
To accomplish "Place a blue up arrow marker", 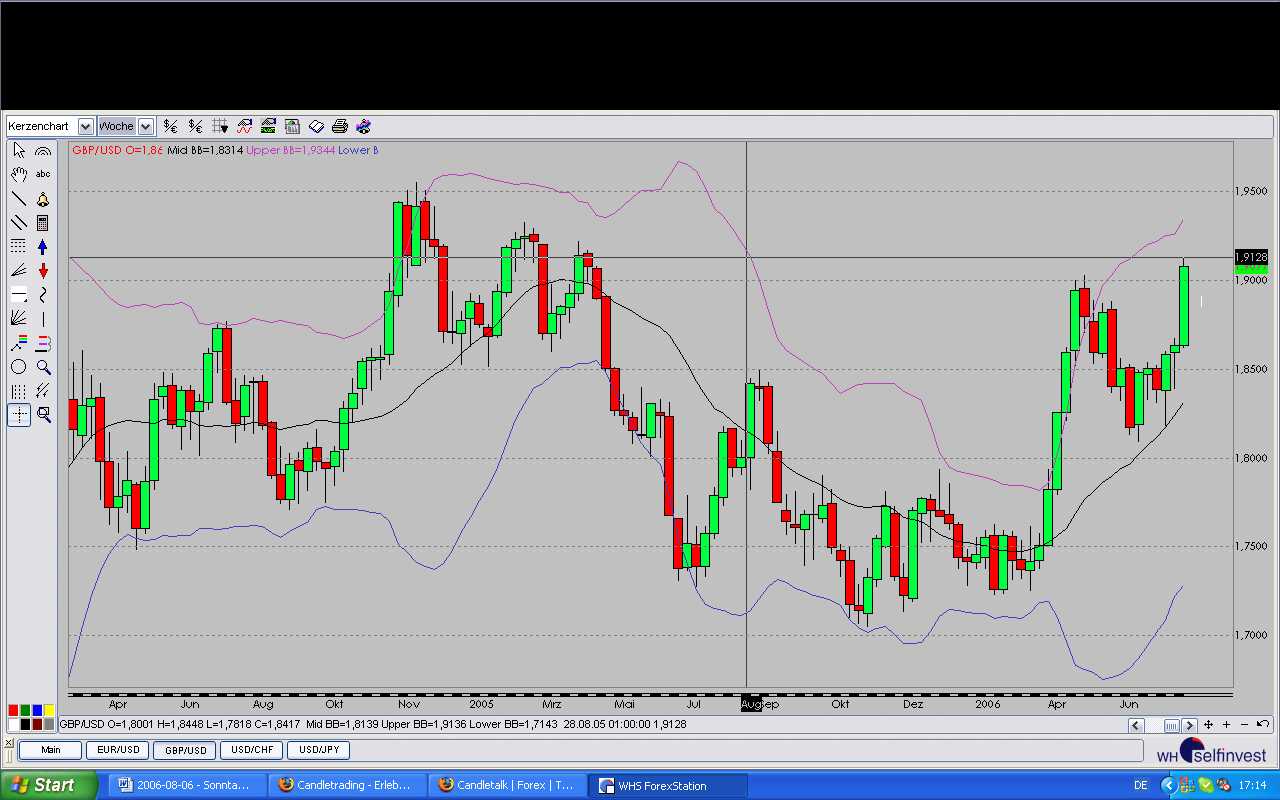I will 43,247.
